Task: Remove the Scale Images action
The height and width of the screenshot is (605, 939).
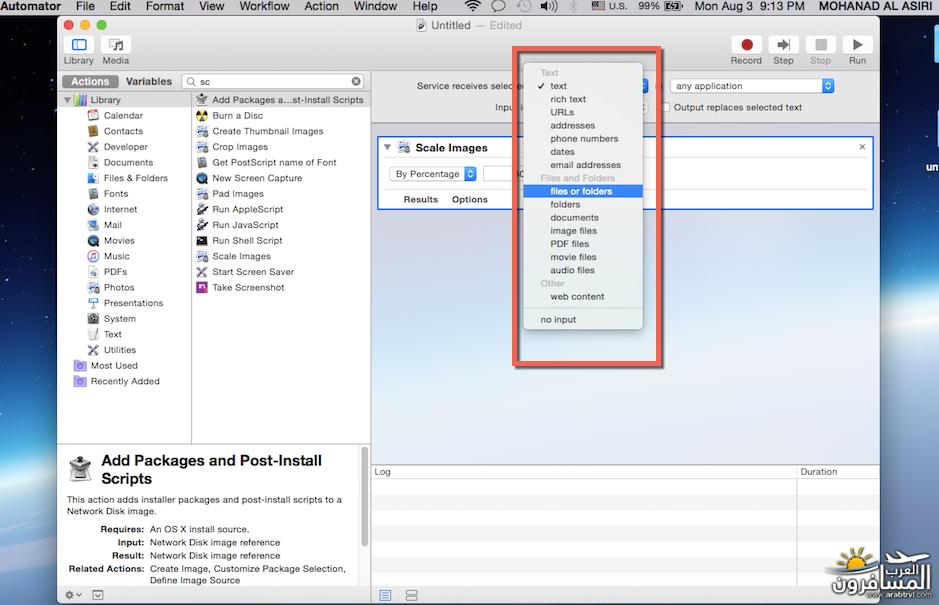Action: pos(862,147)
